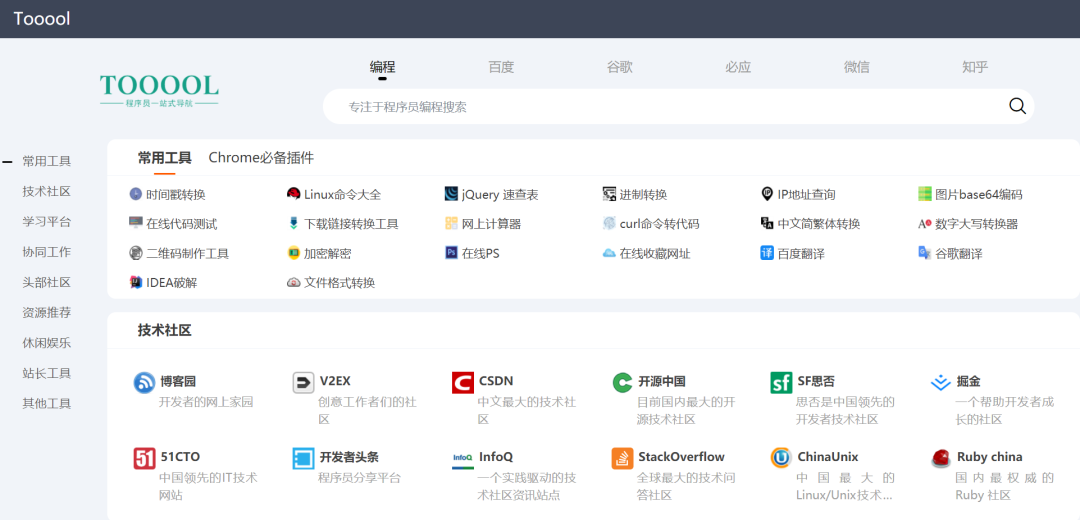1080x520 pixels.
Task: Click the SF思否 green logo icon
Action: coord(781,382)
